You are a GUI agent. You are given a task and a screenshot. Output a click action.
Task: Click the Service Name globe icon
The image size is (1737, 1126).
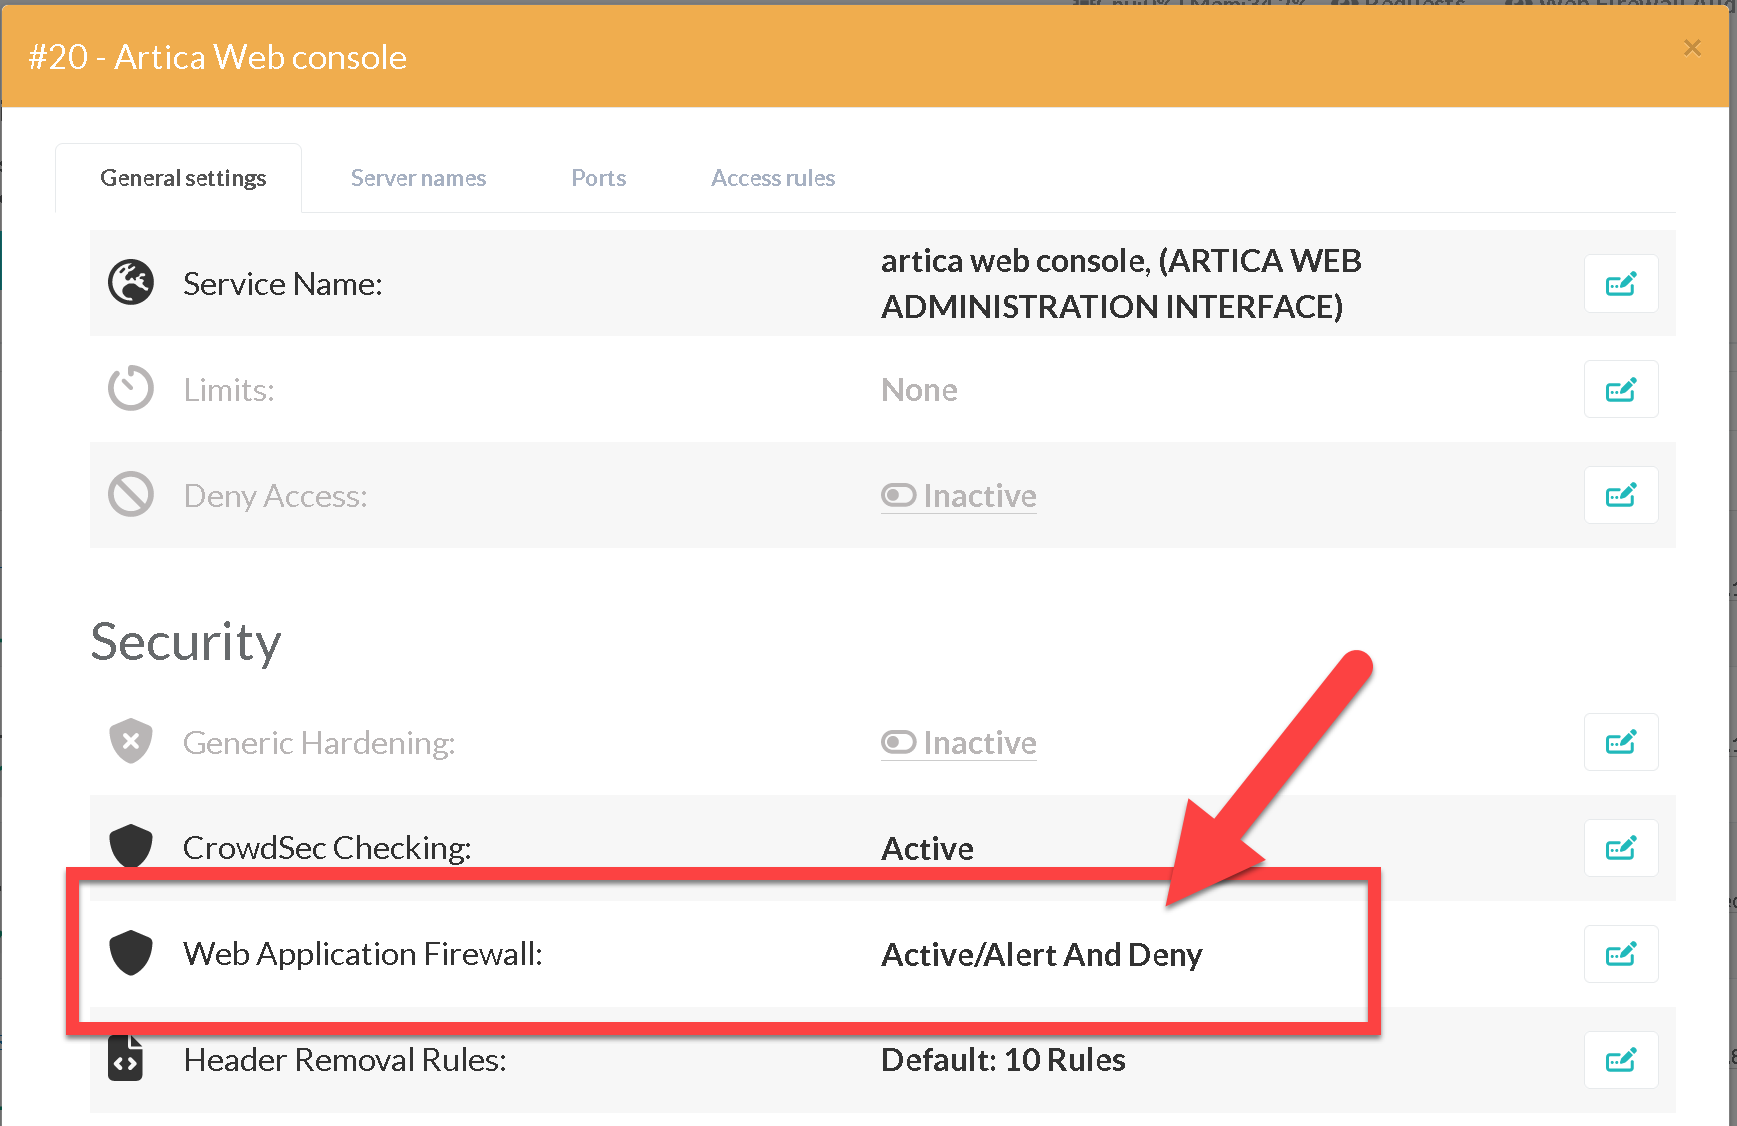pos(131,283)
